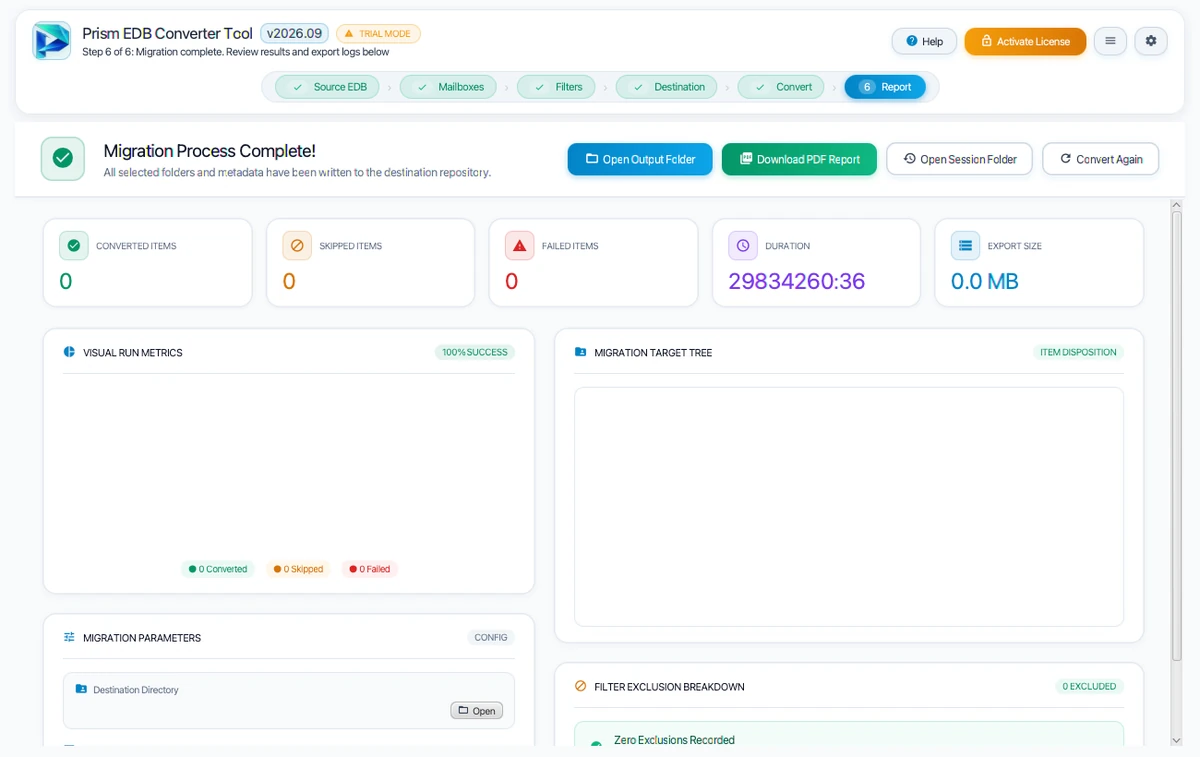
Task: Click Open Session Folder
Action: pos(959,159)
